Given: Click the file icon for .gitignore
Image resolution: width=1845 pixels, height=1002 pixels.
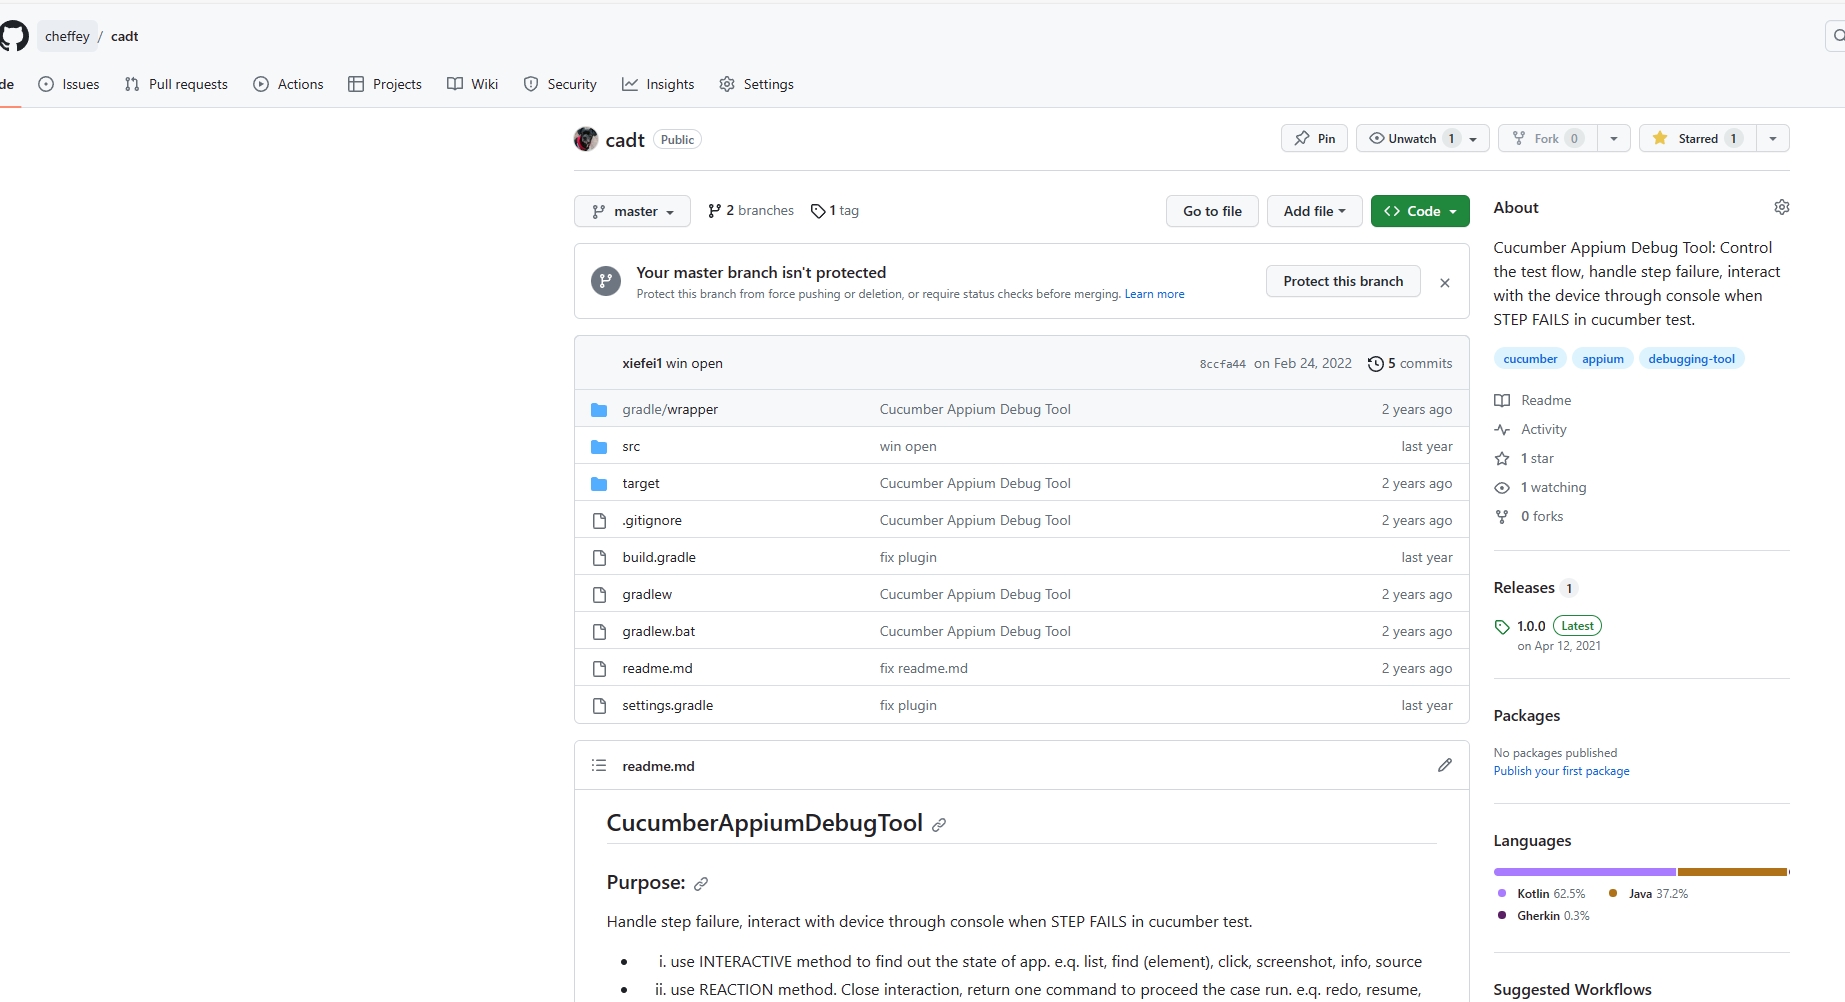Looking at the screenshot, I should click(599, 521).
